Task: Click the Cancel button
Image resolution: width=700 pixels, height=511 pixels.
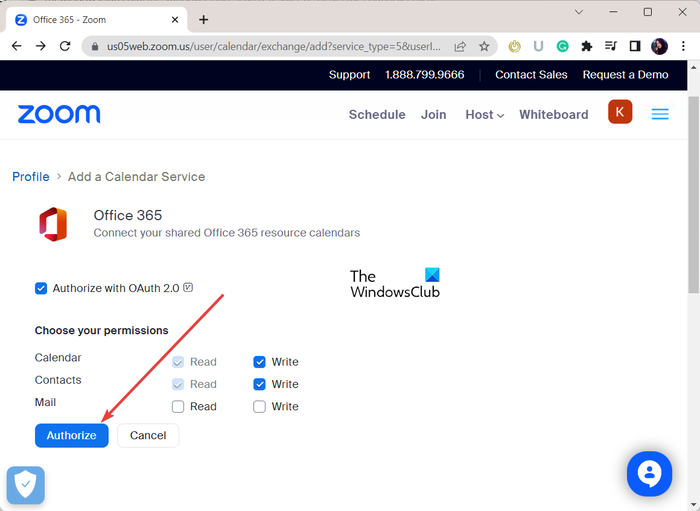Action: pyautogui.click(x=148, y=436)
